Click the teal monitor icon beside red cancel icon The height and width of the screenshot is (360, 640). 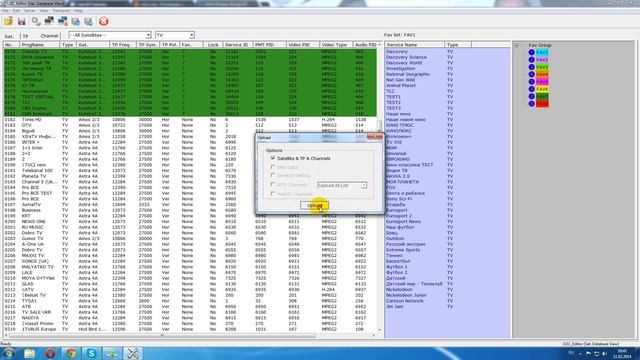89,21
